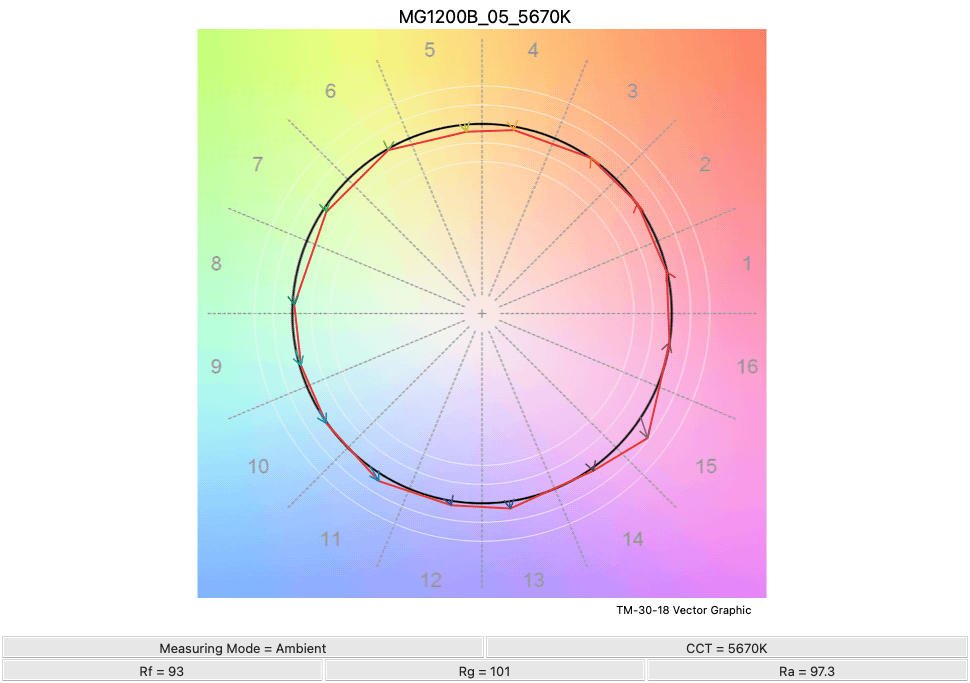Click hue bin label 8
The width and height of the screenshot is (970, 683).
(x=216, y=264)
